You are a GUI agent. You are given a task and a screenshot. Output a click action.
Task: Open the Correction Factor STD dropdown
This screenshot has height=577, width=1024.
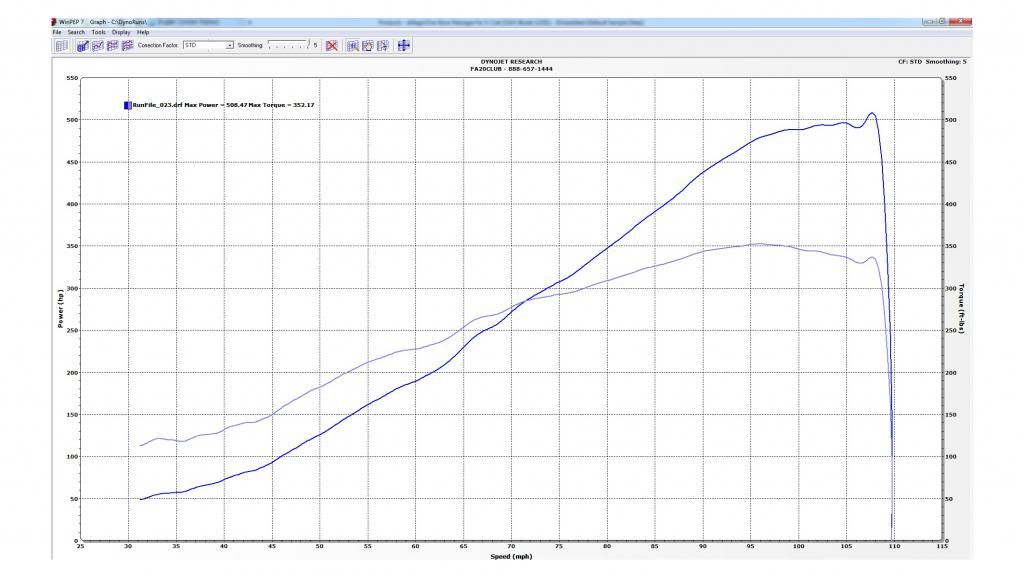[x=230, y=45]
